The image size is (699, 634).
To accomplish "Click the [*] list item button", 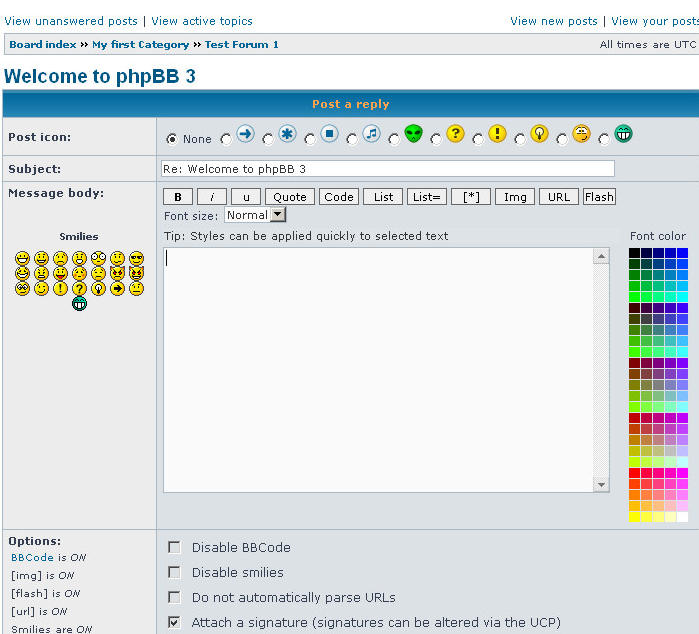I will pyautogui.click(x=471, y=197).
